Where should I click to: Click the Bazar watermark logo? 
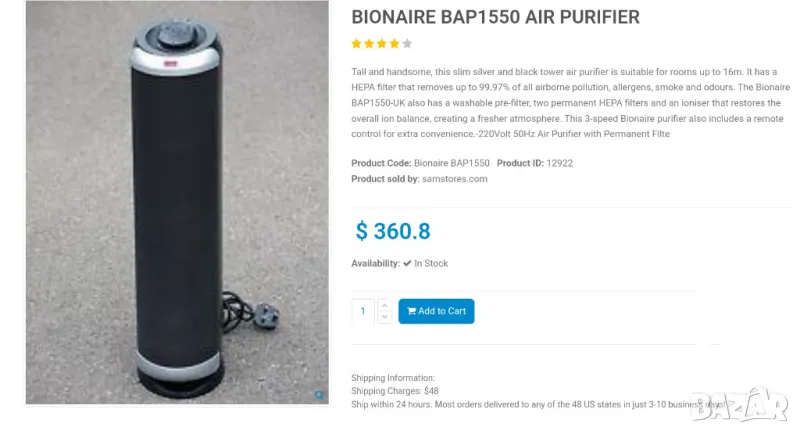pyautogui.click(x=741, y=403)
